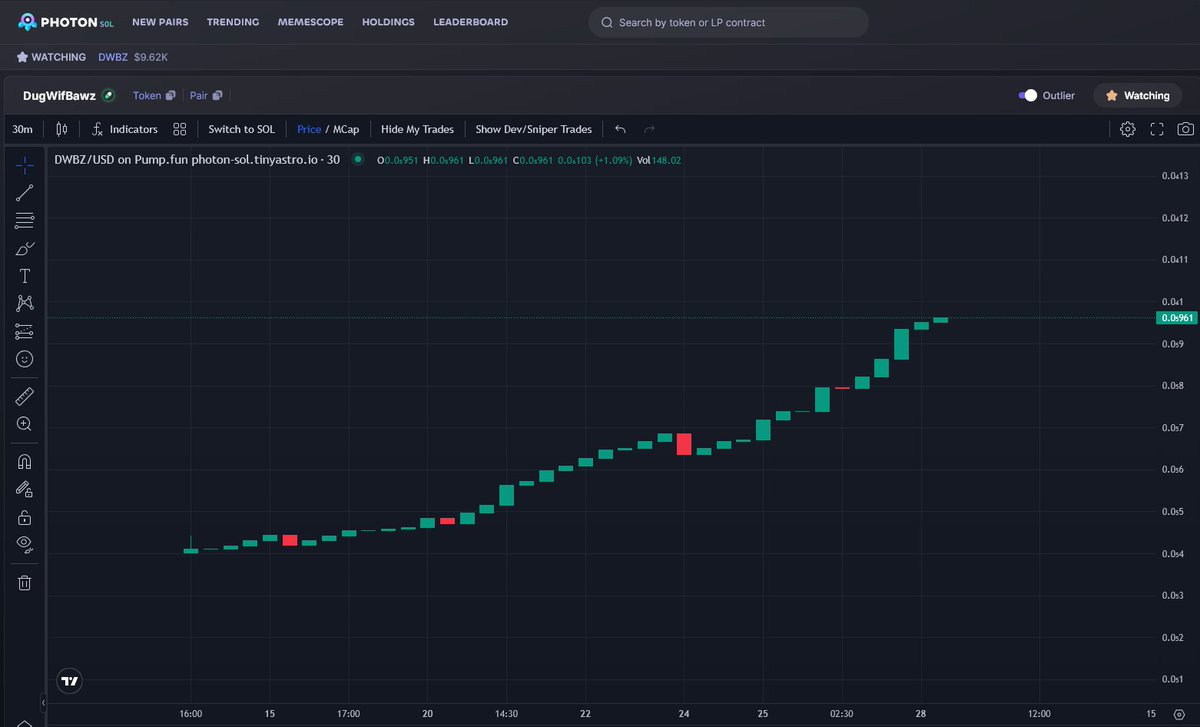
Task: Take a chart snapshot with camera
Action: point(1185,129)
